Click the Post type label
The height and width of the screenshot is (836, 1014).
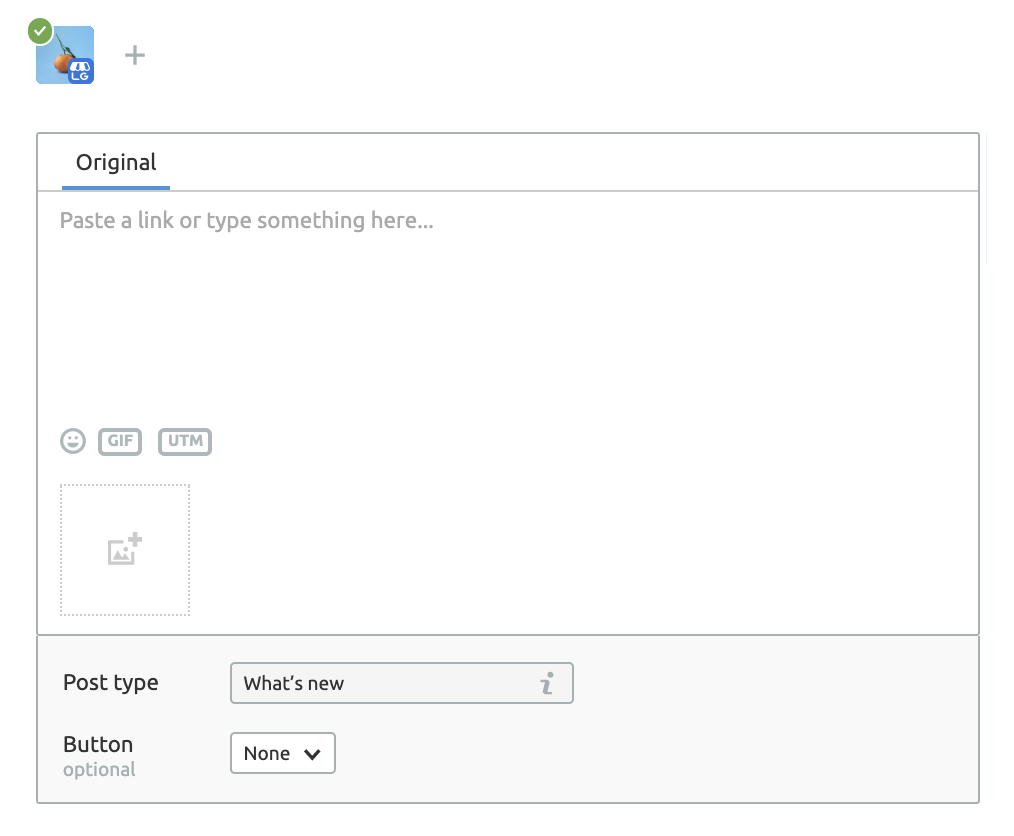(111, 683)
